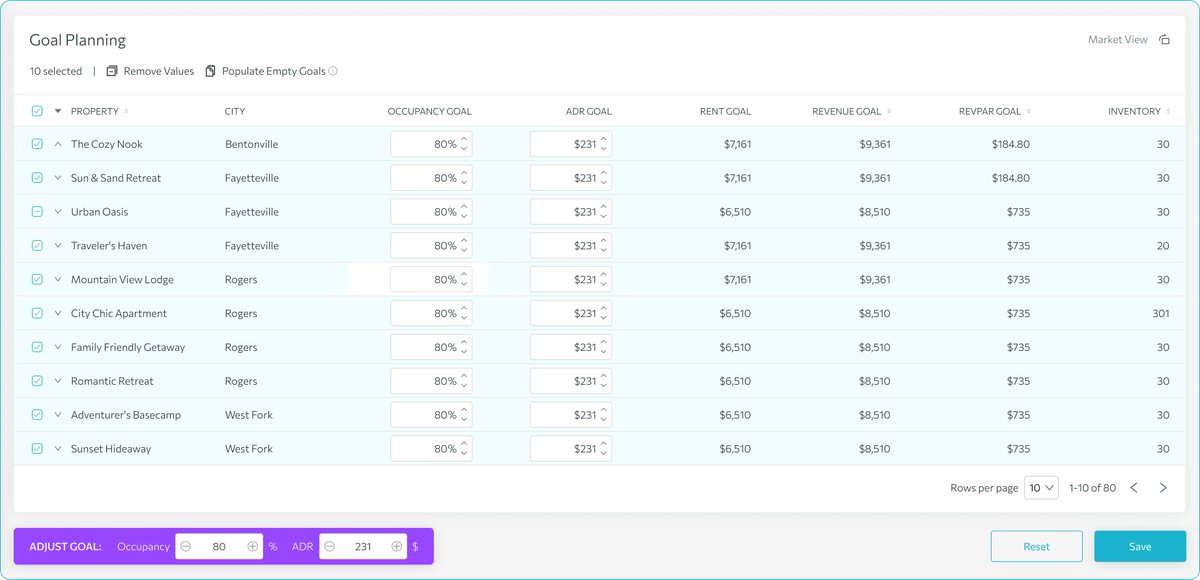Uncheck Family Friendly Getaway checkbox
1200x580 pixels.
pyautogui.click(x=37, y=347)
